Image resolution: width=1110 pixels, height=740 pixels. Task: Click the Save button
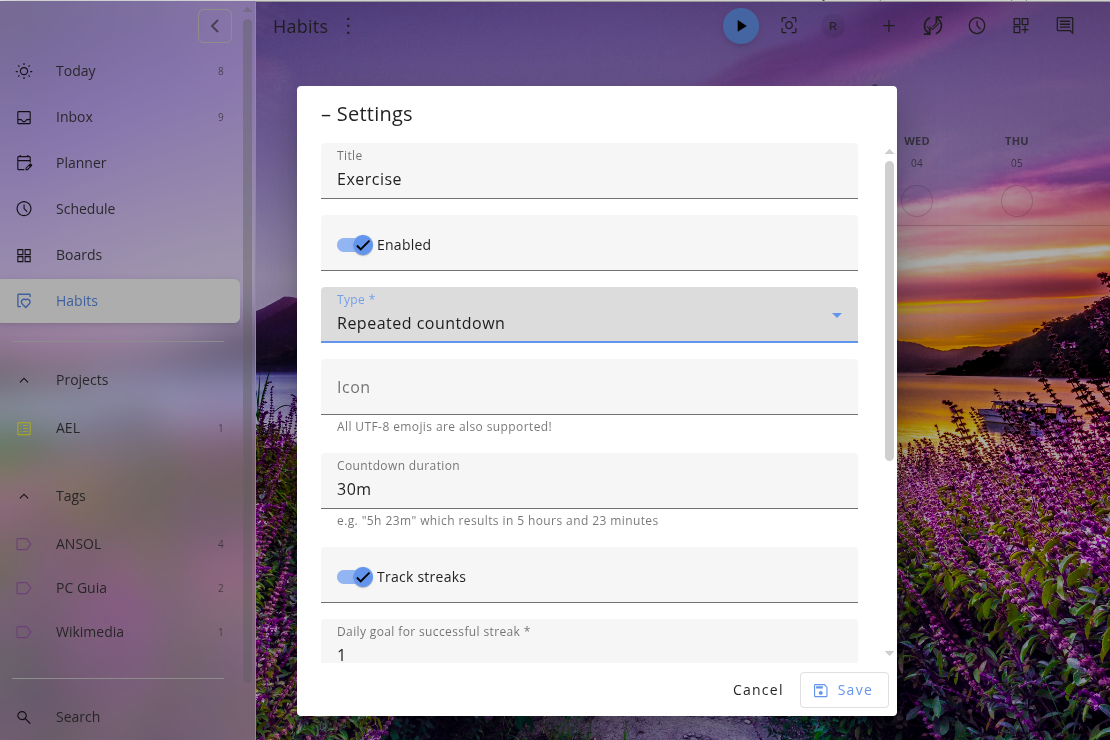click(x=843, y=690)
